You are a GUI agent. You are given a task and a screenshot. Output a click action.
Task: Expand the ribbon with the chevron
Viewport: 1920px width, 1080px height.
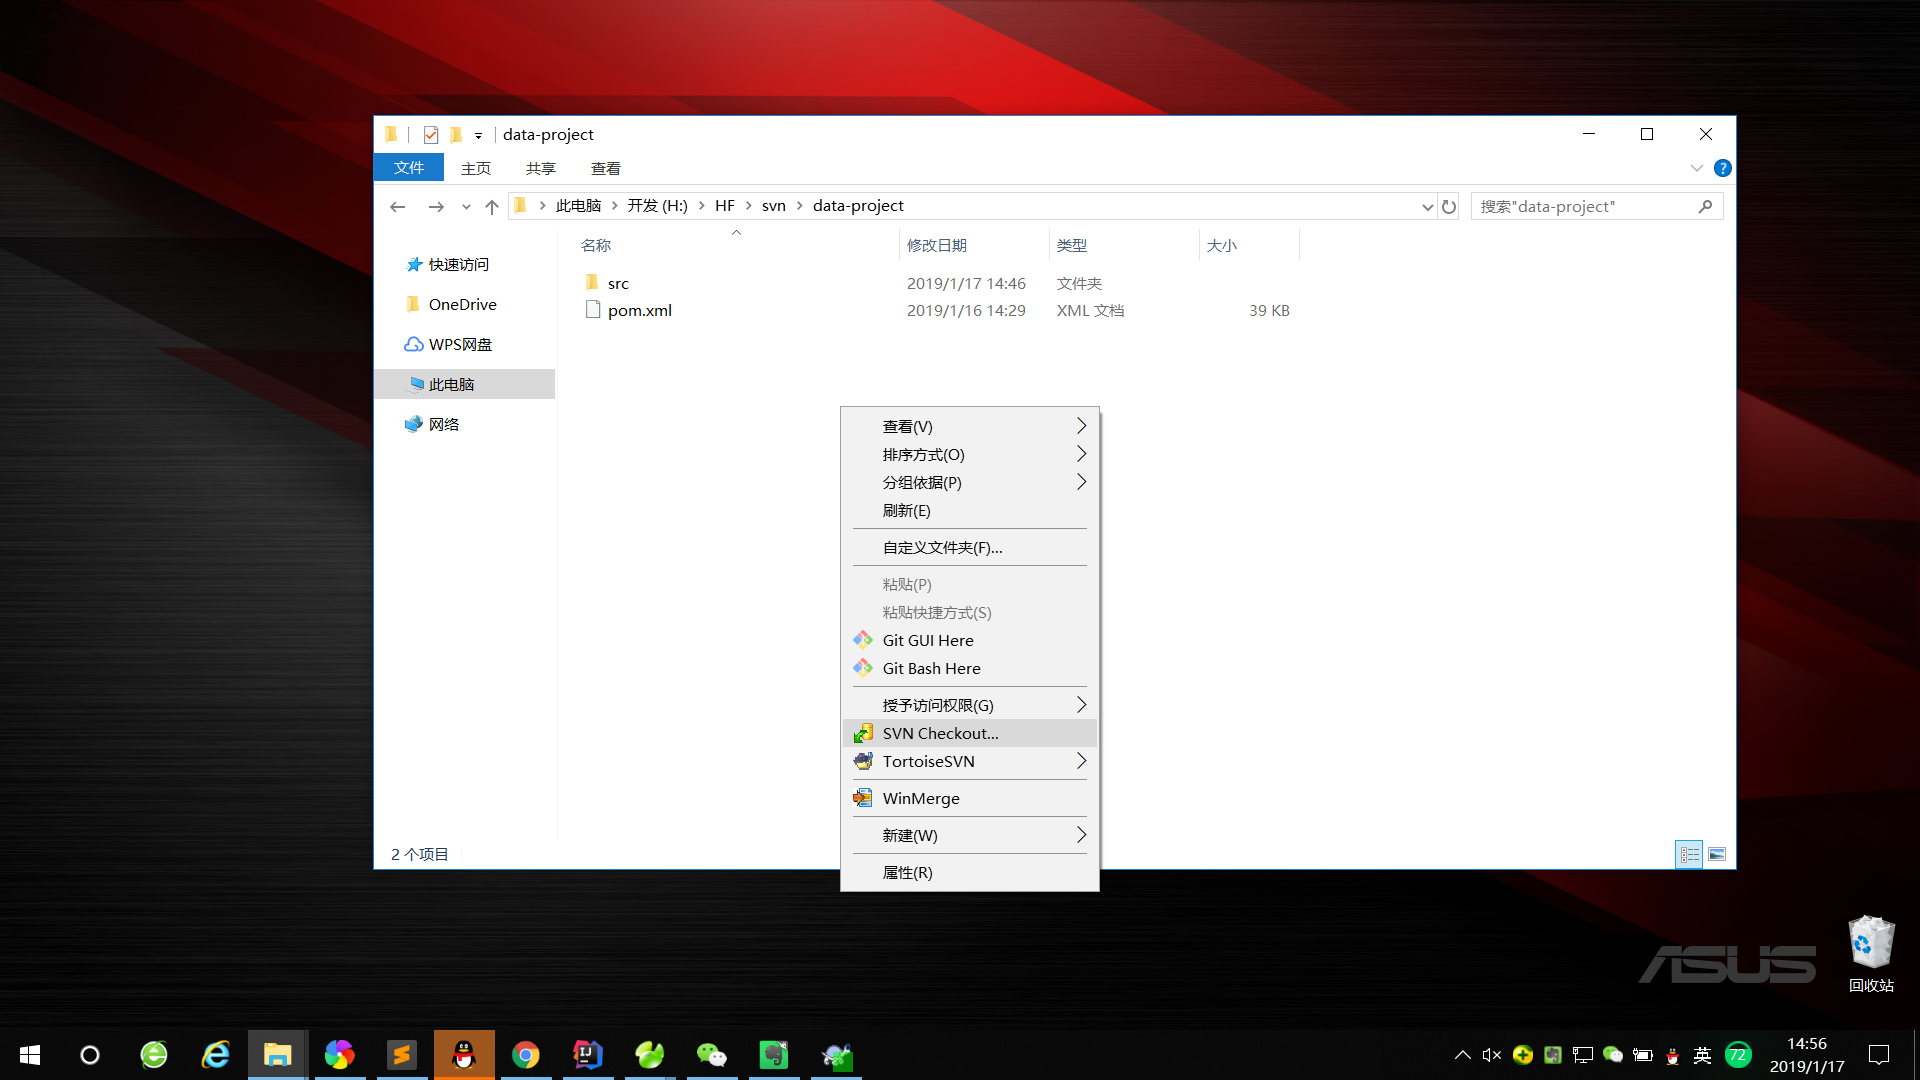tap(1696, 168)
